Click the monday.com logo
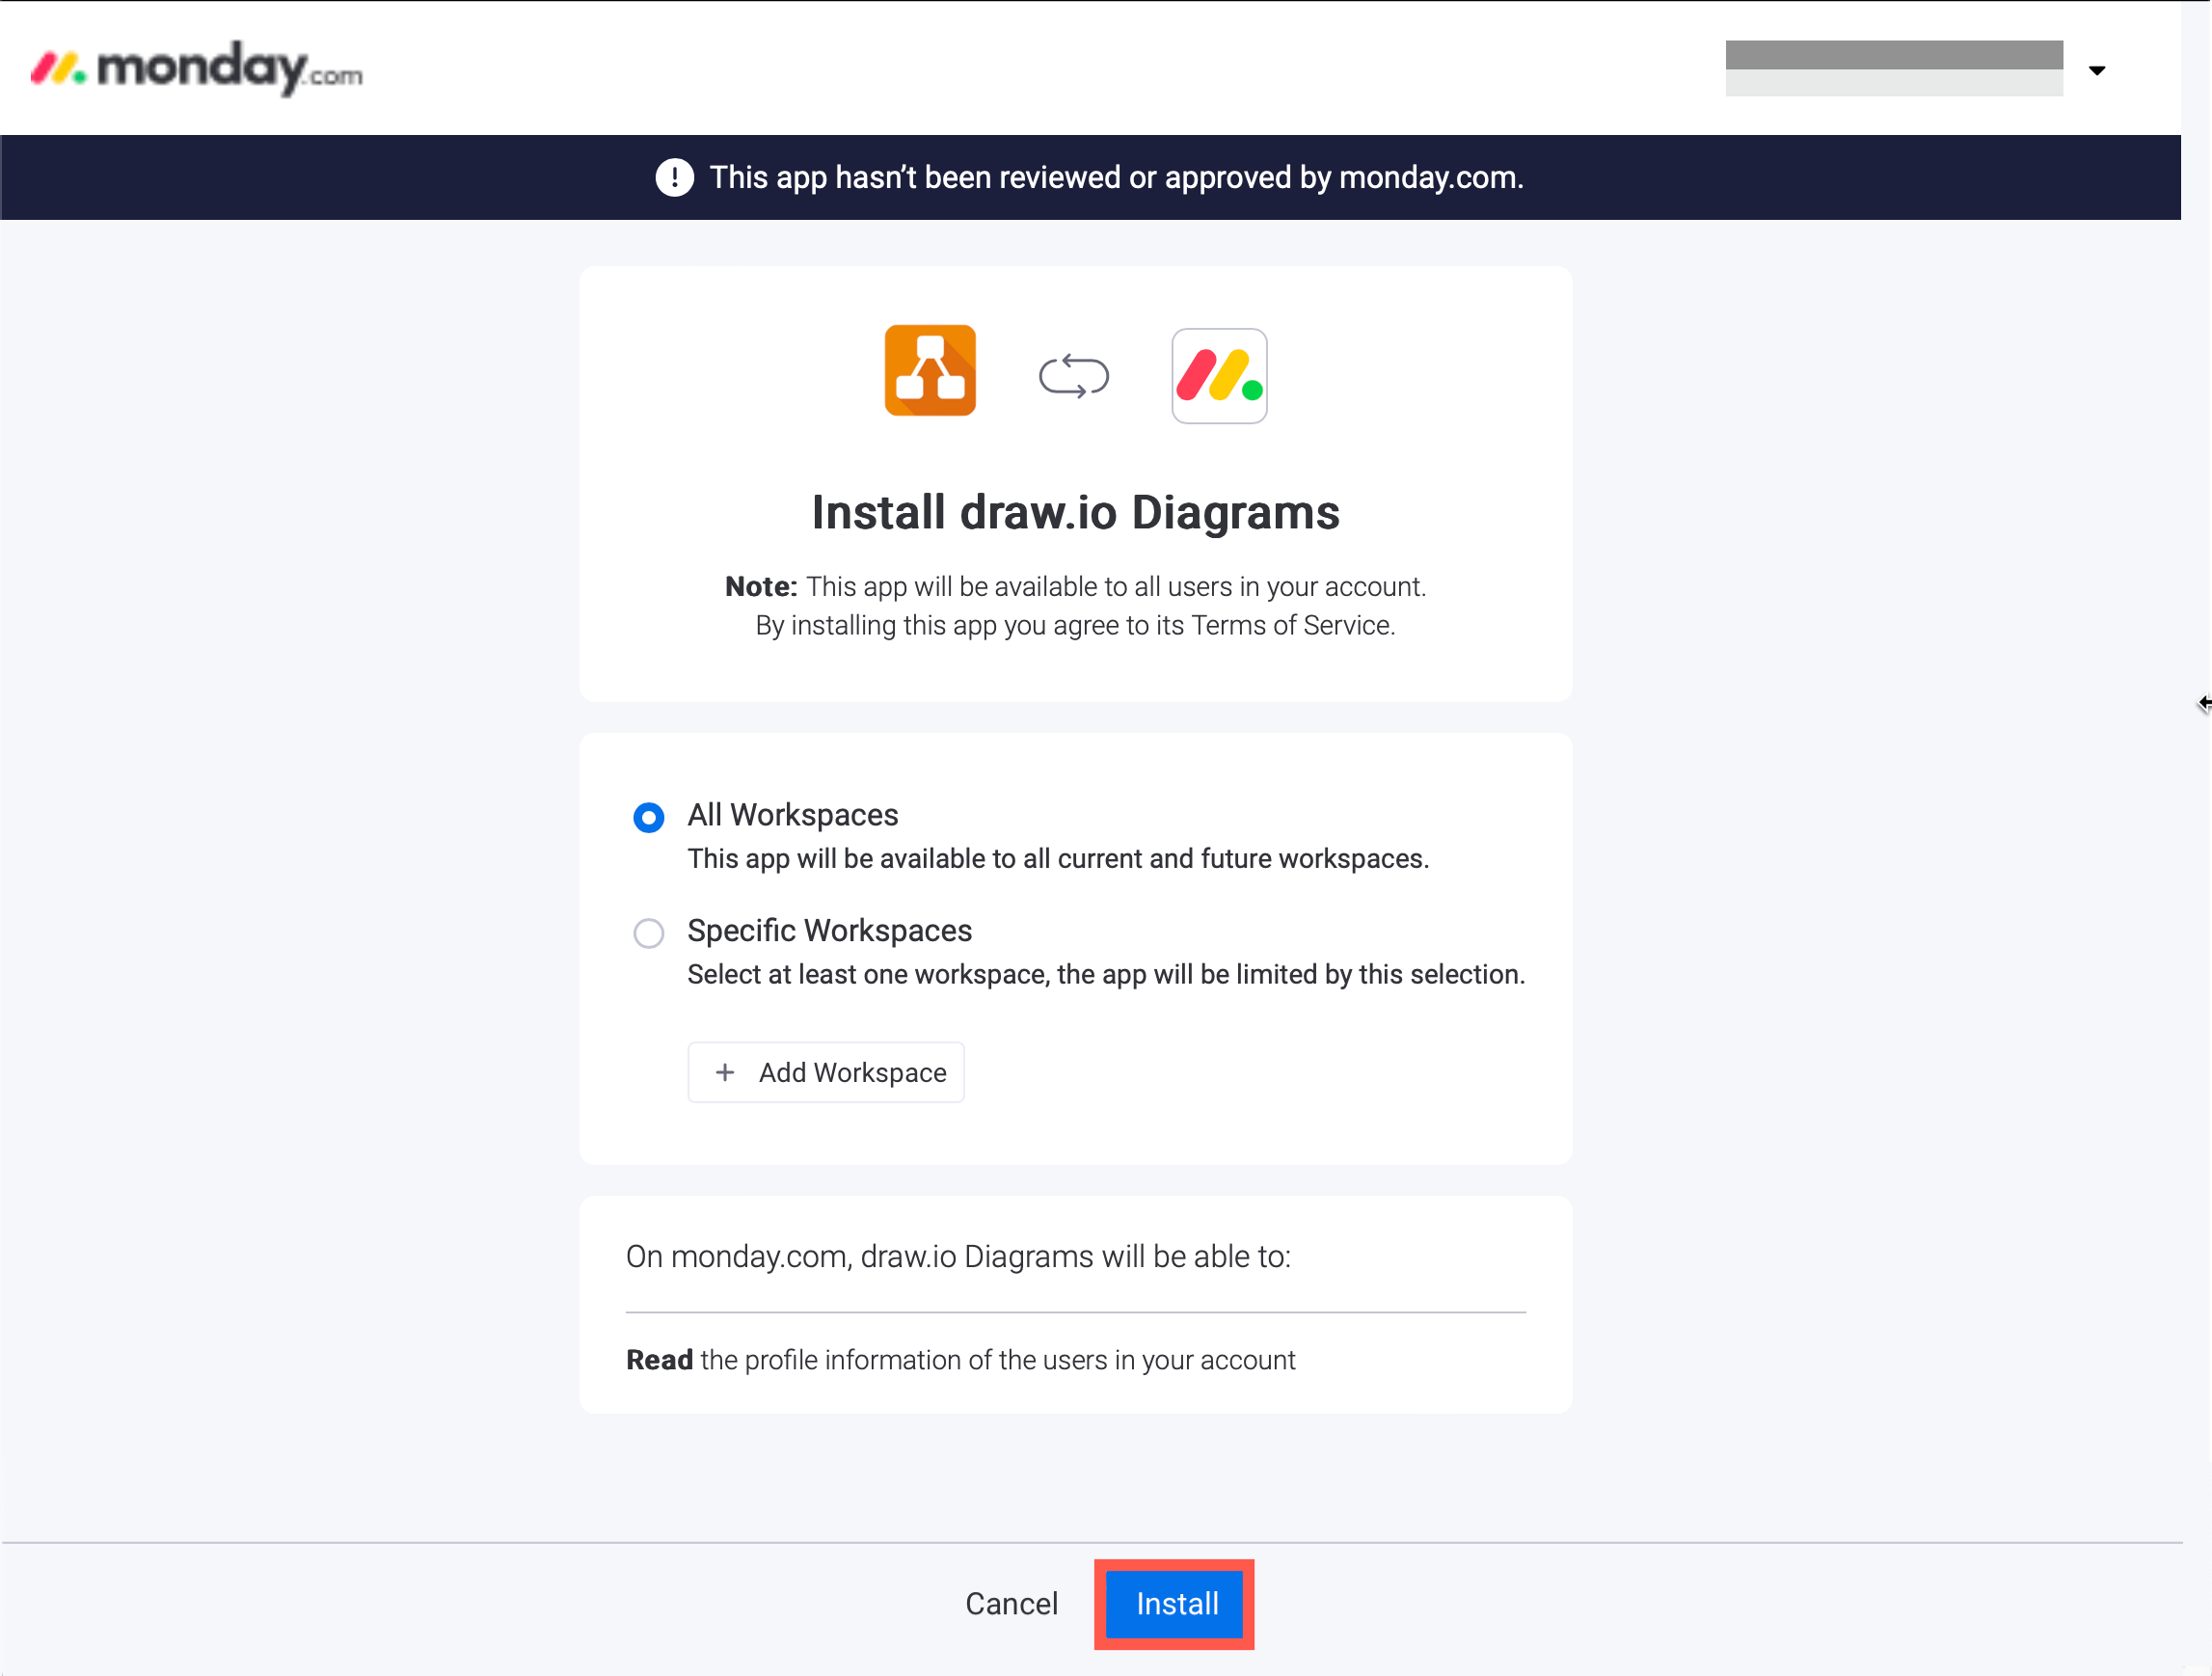The height and width of the screenshot is (1676, 2212). (196, 67)
